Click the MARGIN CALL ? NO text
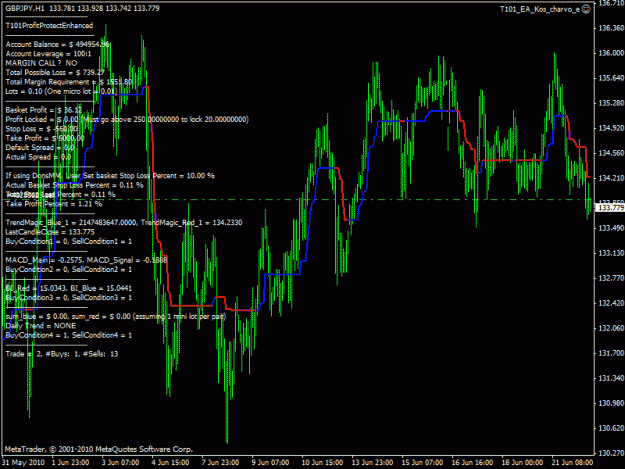 coord(41,63)
